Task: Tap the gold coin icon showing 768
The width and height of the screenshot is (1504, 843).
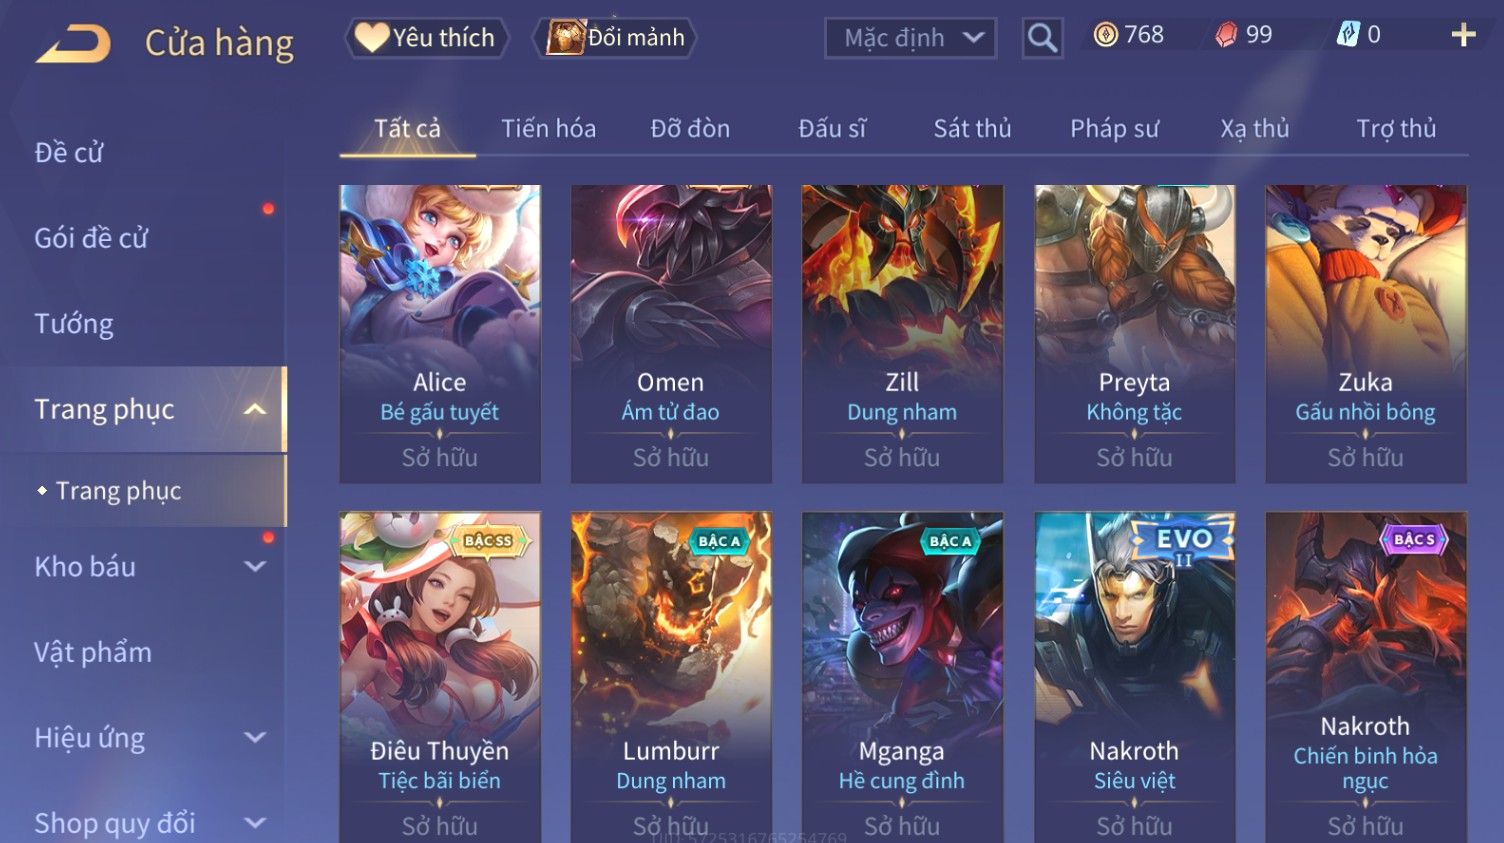Action: (x=1105, y=35)
